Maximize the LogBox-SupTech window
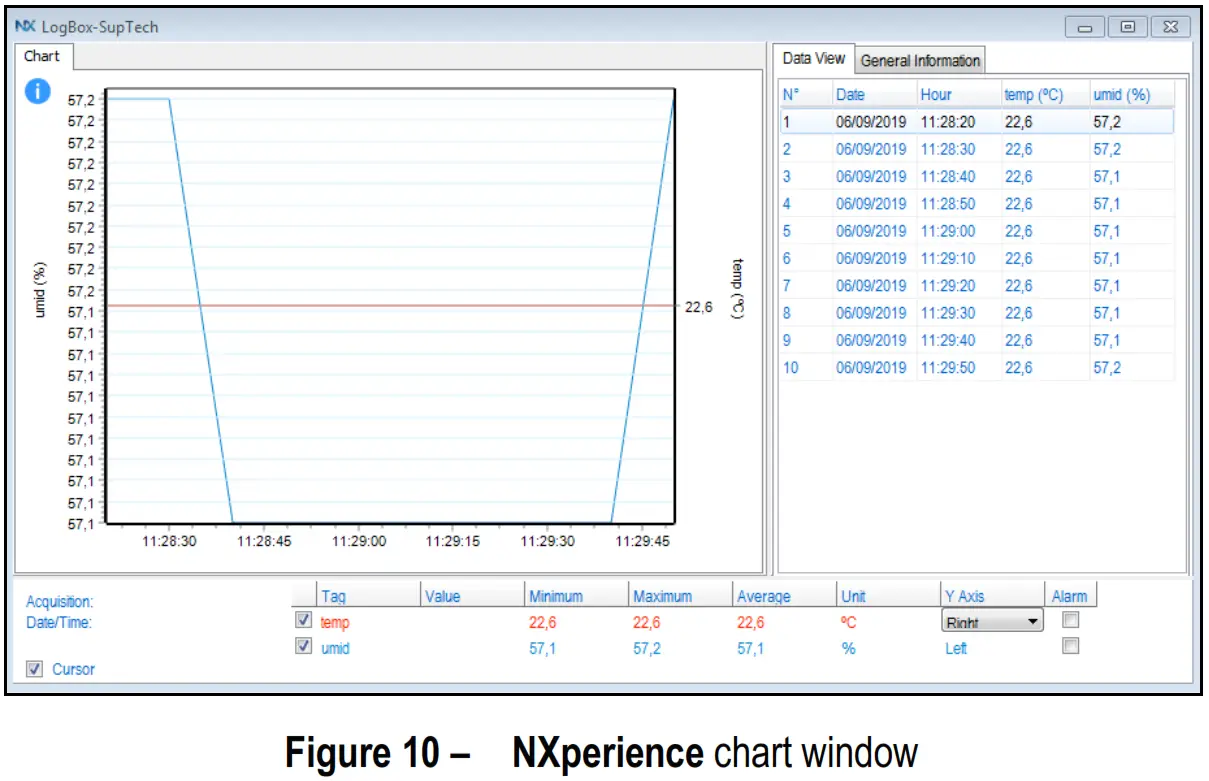Viewport: 1209px width, 781px height. pyautogui.click(x=1128, y=27)
